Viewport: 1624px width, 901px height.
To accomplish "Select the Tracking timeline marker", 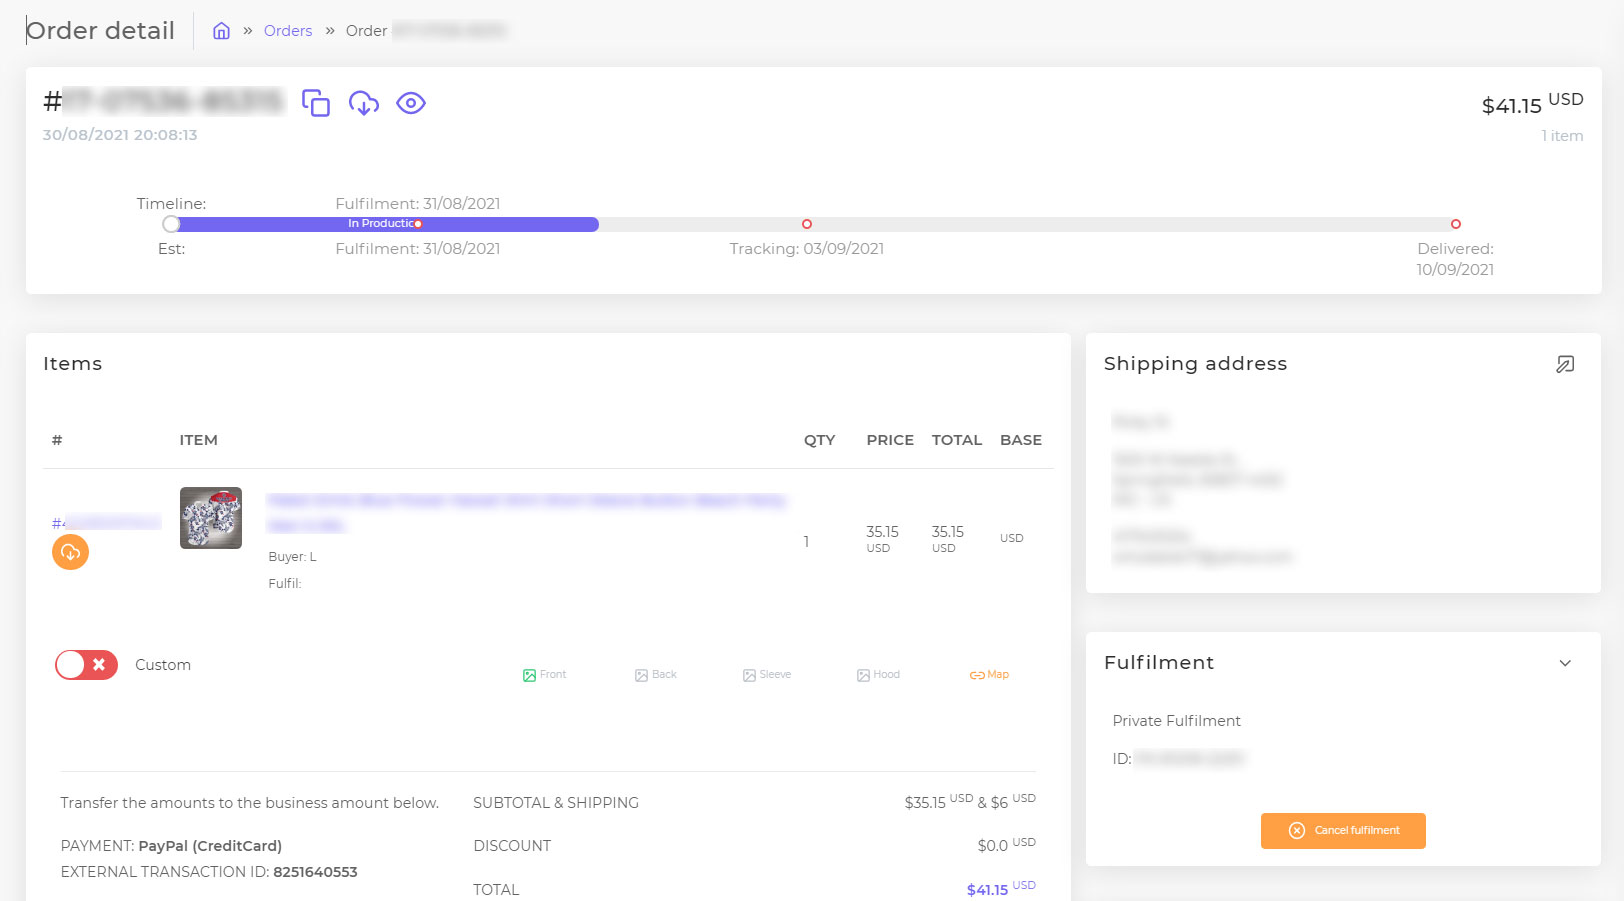I will coord(807,224).
